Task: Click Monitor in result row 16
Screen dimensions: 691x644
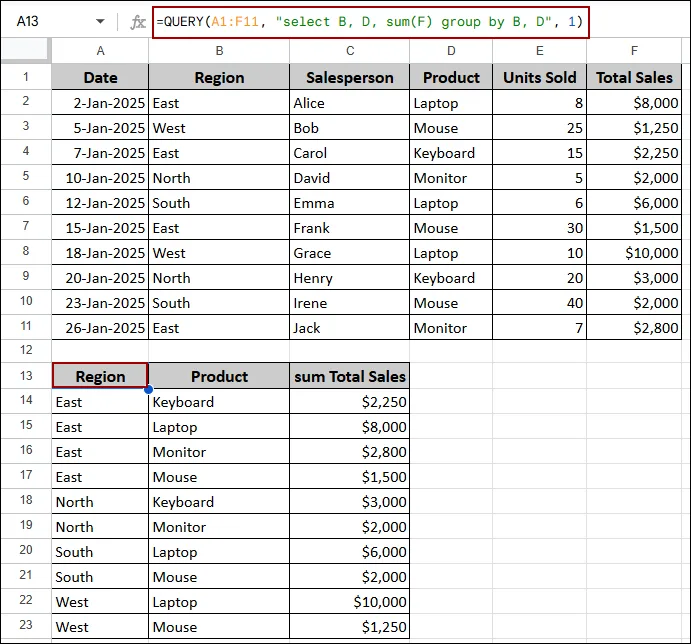Action: 219,452
